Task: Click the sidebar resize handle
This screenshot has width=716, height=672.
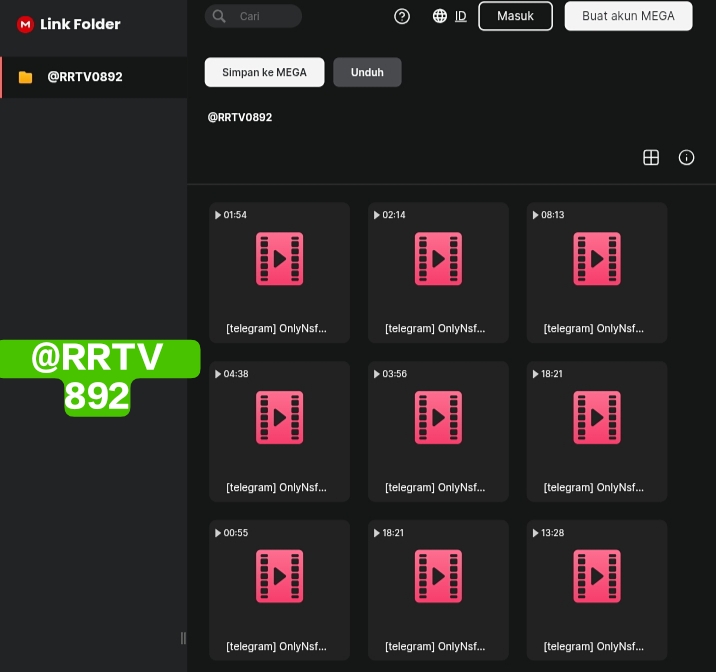Action: (x=183, y=638)
